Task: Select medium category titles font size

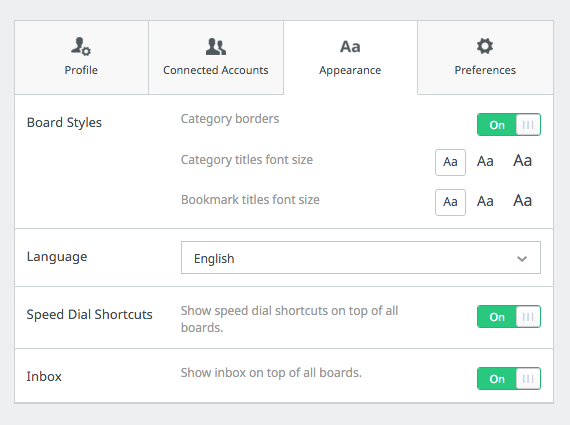Action: coord(485,161)
